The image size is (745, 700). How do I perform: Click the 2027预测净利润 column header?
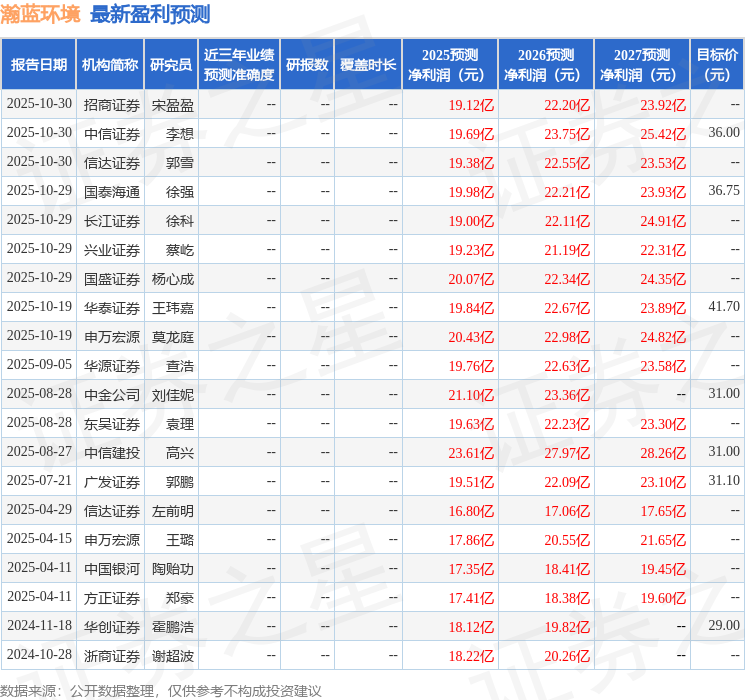click(642, 65)
